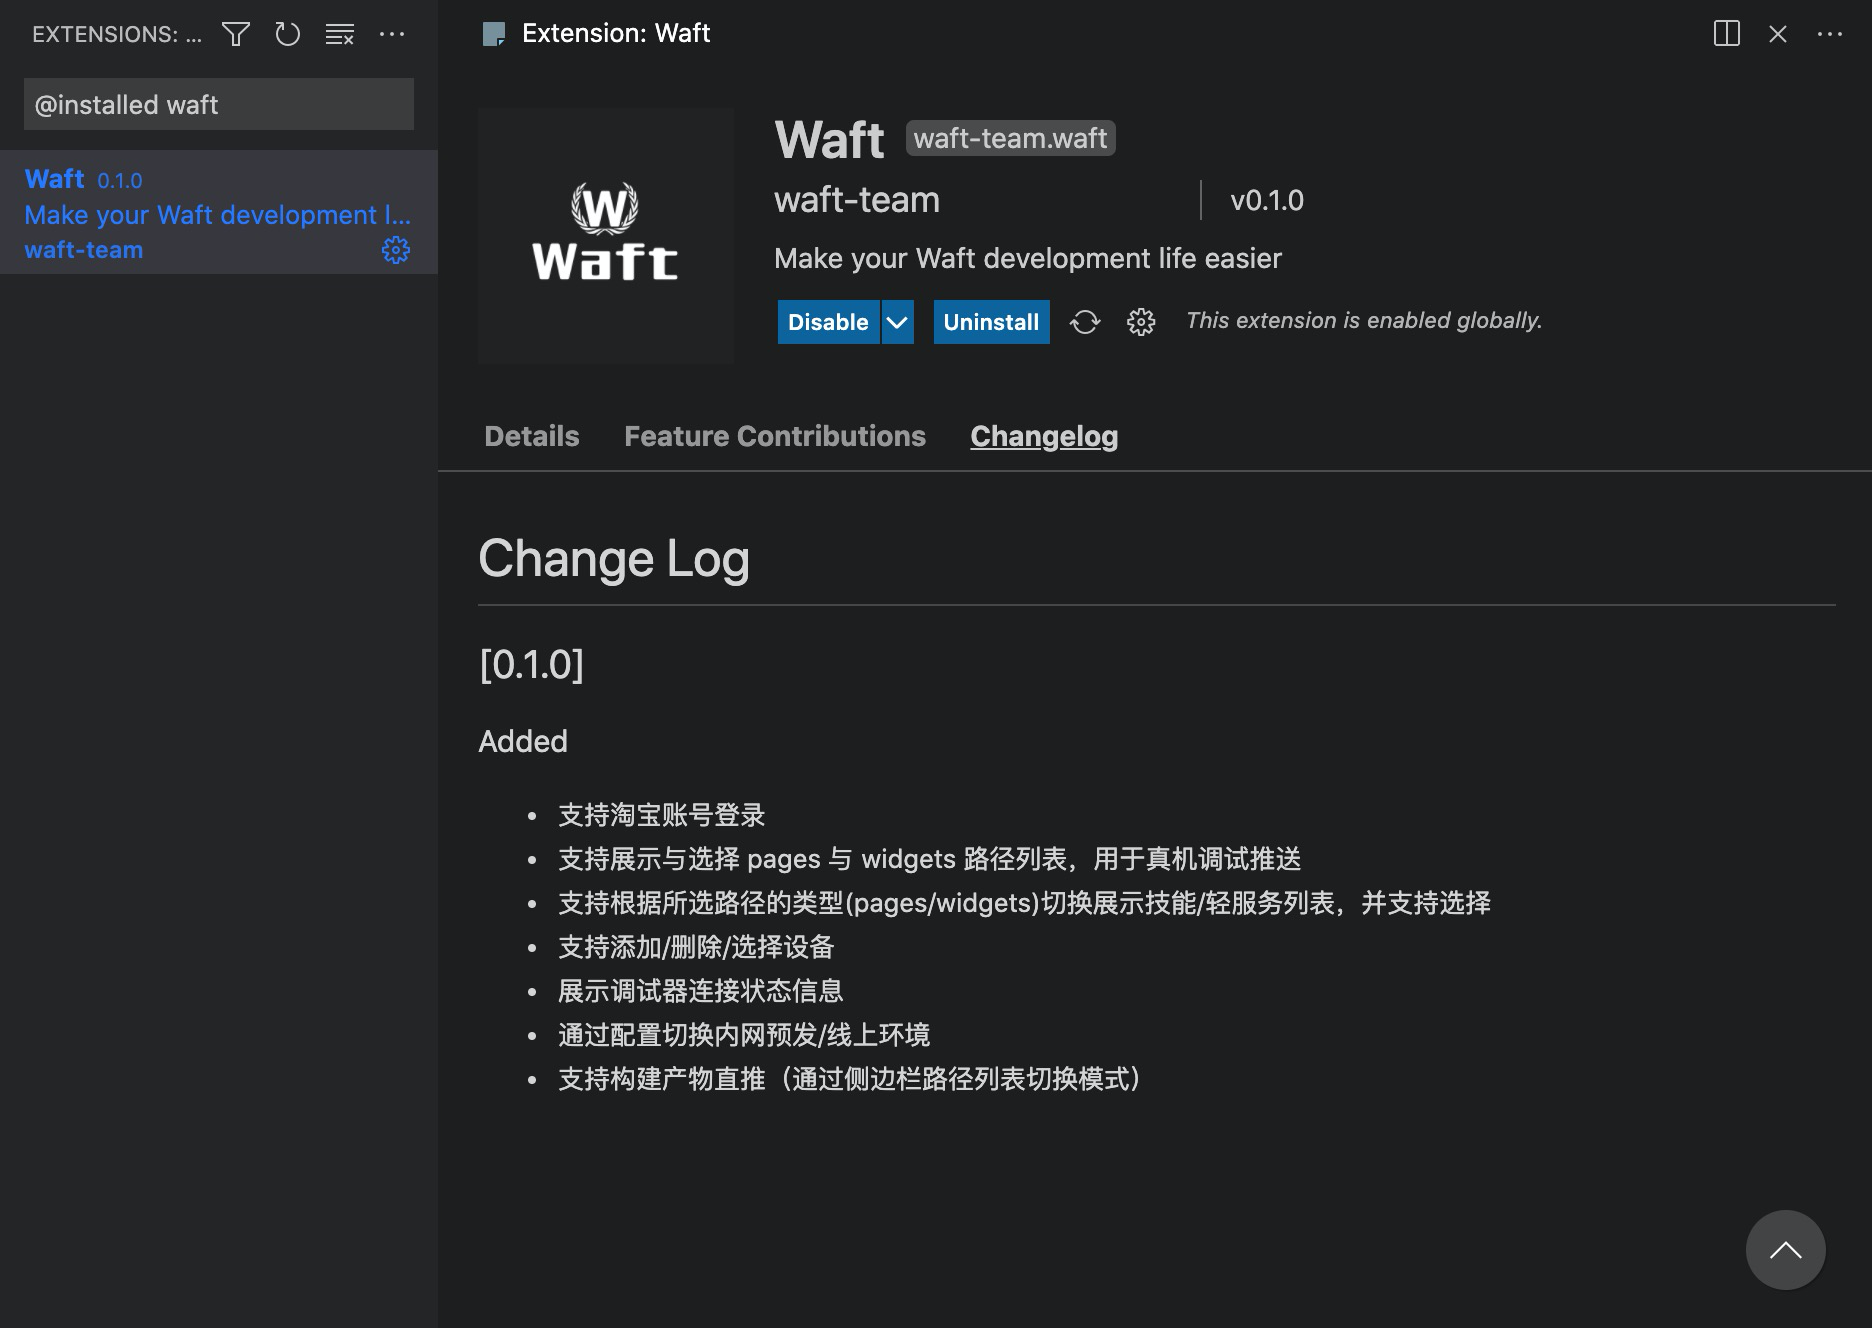Click the changelog line mentioning pages 与 widgets
Image resolution: width=1872 pixels, height=1328 pixels.
(929, 859)
